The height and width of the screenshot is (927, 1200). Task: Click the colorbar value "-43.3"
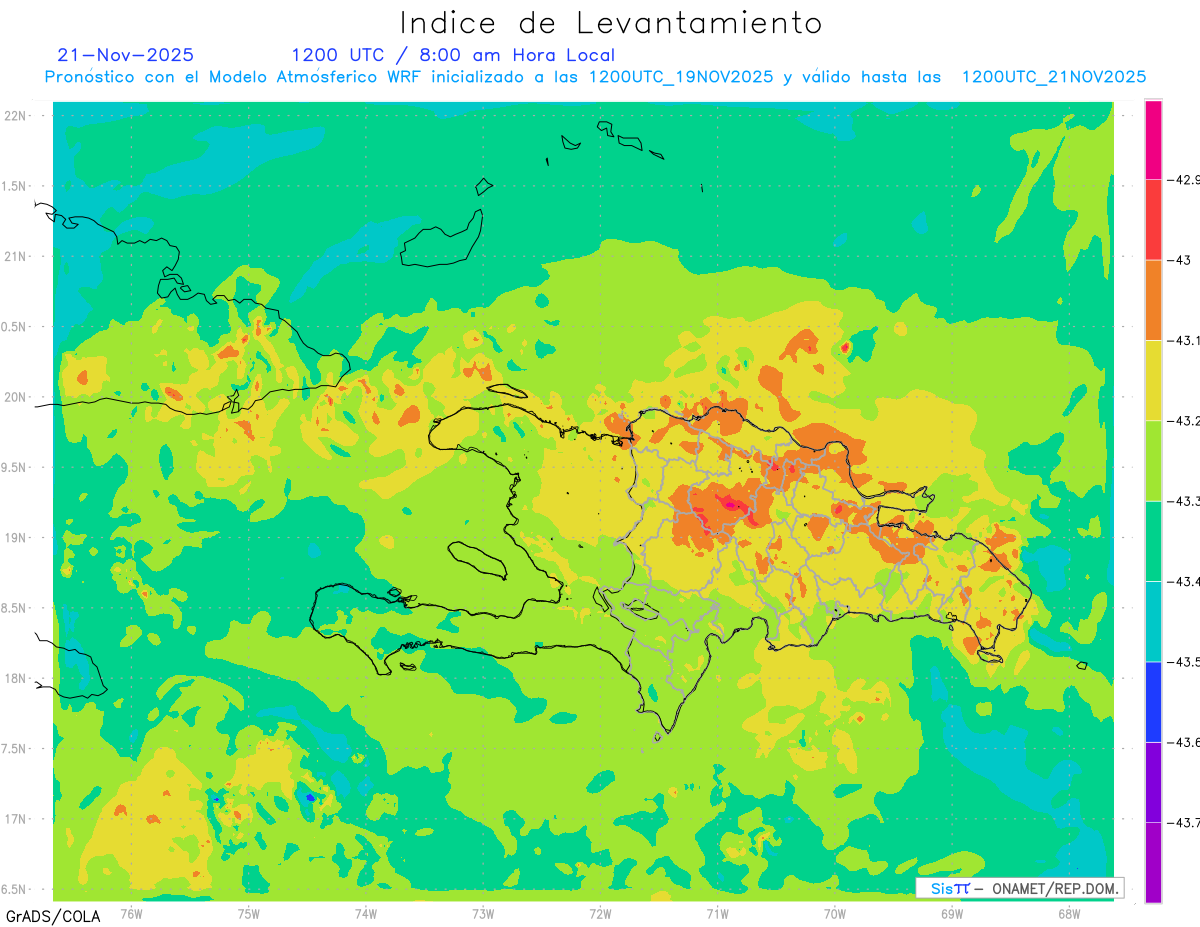(1185, 501)
